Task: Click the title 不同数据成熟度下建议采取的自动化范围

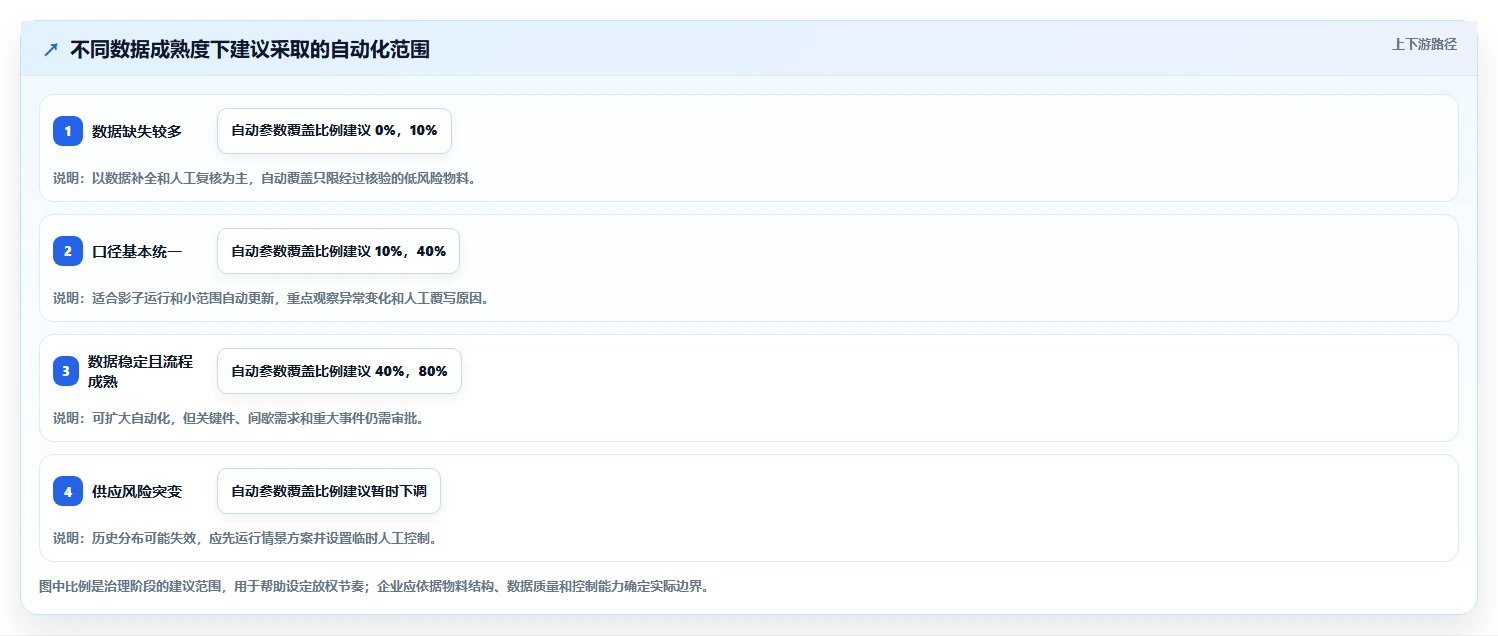Action: pos(250,50)
